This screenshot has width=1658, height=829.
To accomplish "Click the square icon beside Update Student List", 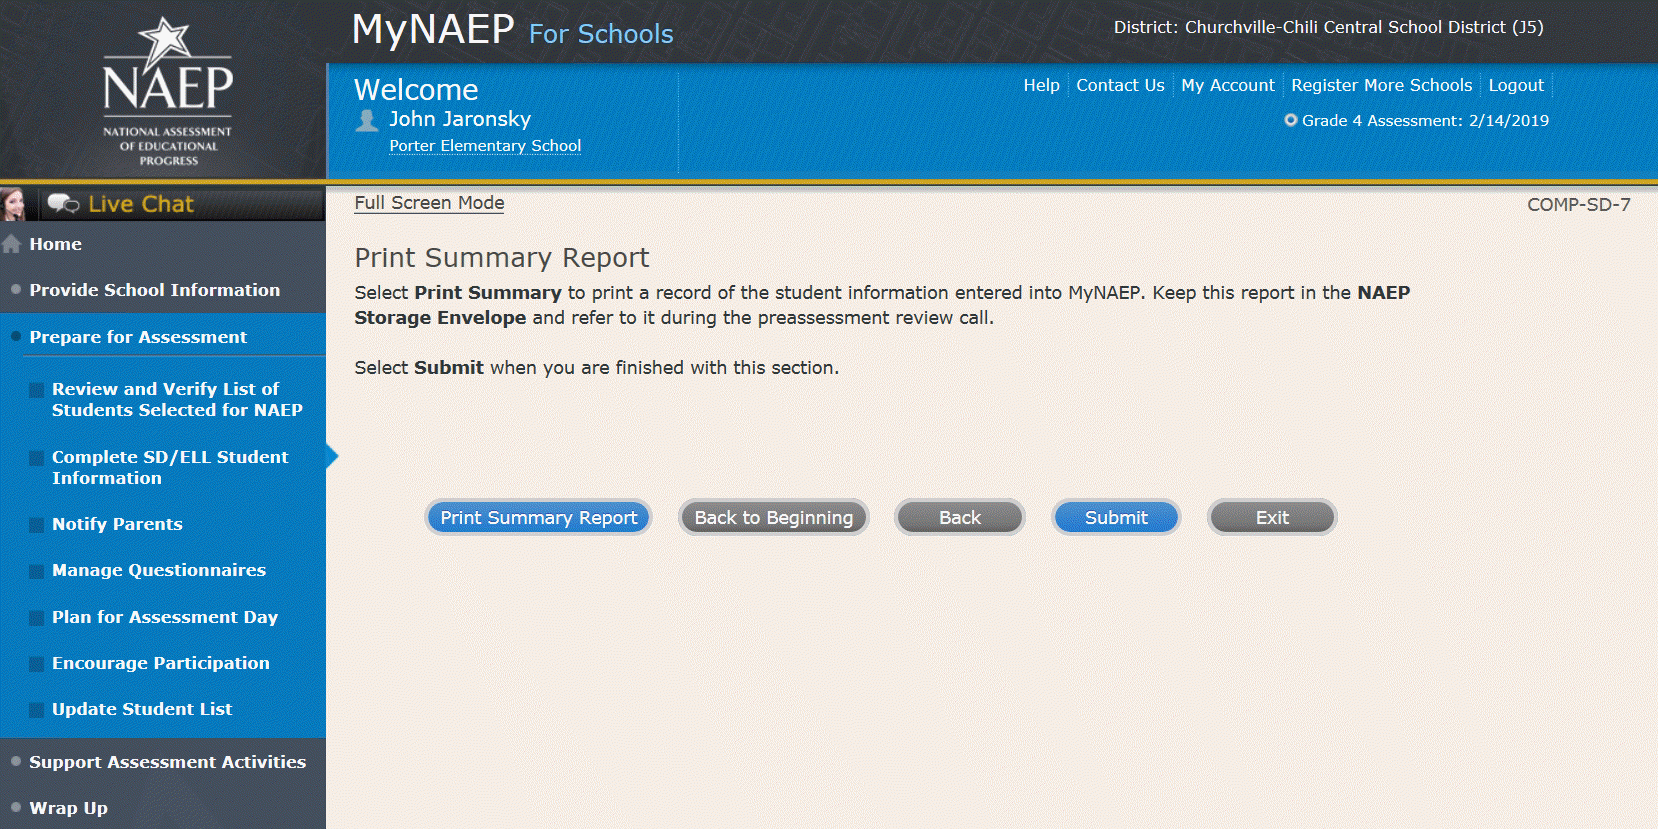I will coord(36,710).
